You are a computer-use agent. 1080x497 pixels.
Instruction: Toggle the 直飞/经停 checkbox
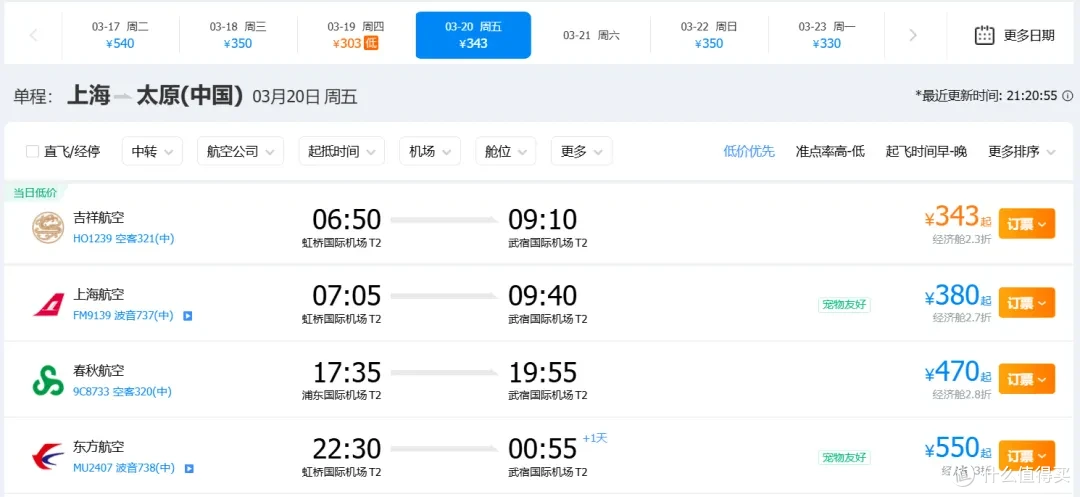pyautogui.click(x=32, y=151)
